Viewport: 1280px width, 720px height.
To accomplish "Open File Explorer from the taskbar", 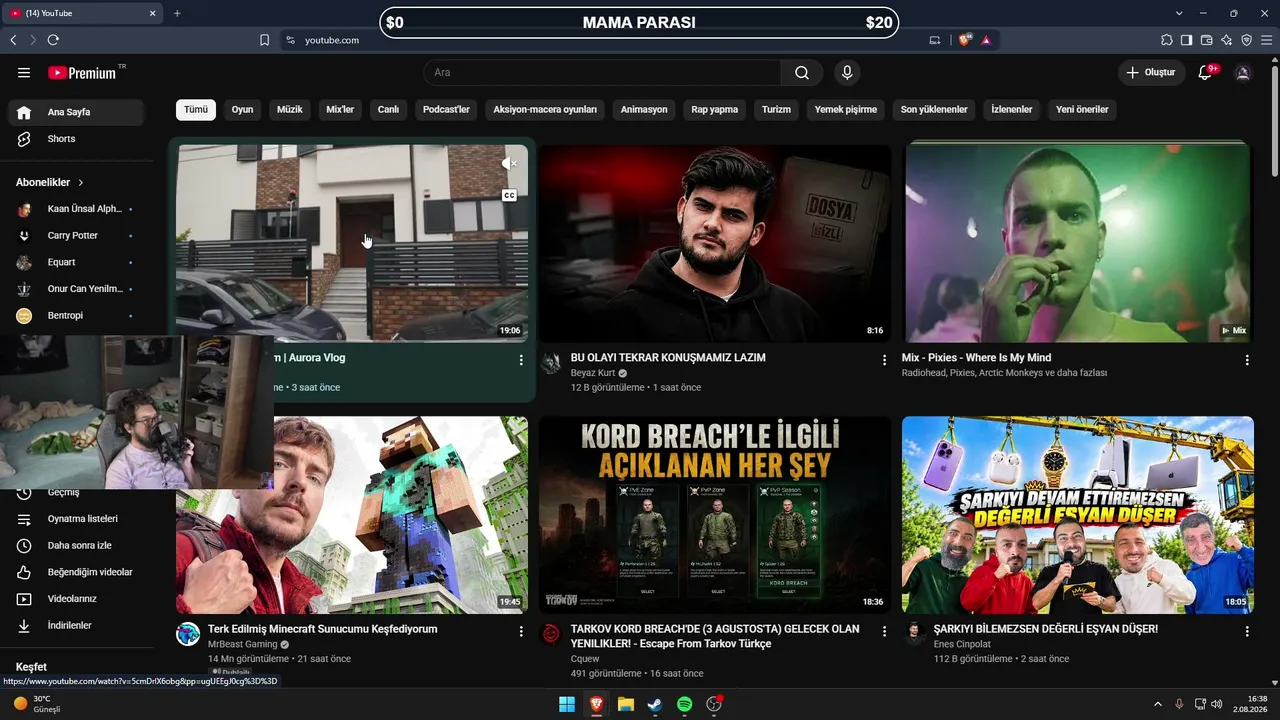I will pyautogui.click(x=626, y=704).
